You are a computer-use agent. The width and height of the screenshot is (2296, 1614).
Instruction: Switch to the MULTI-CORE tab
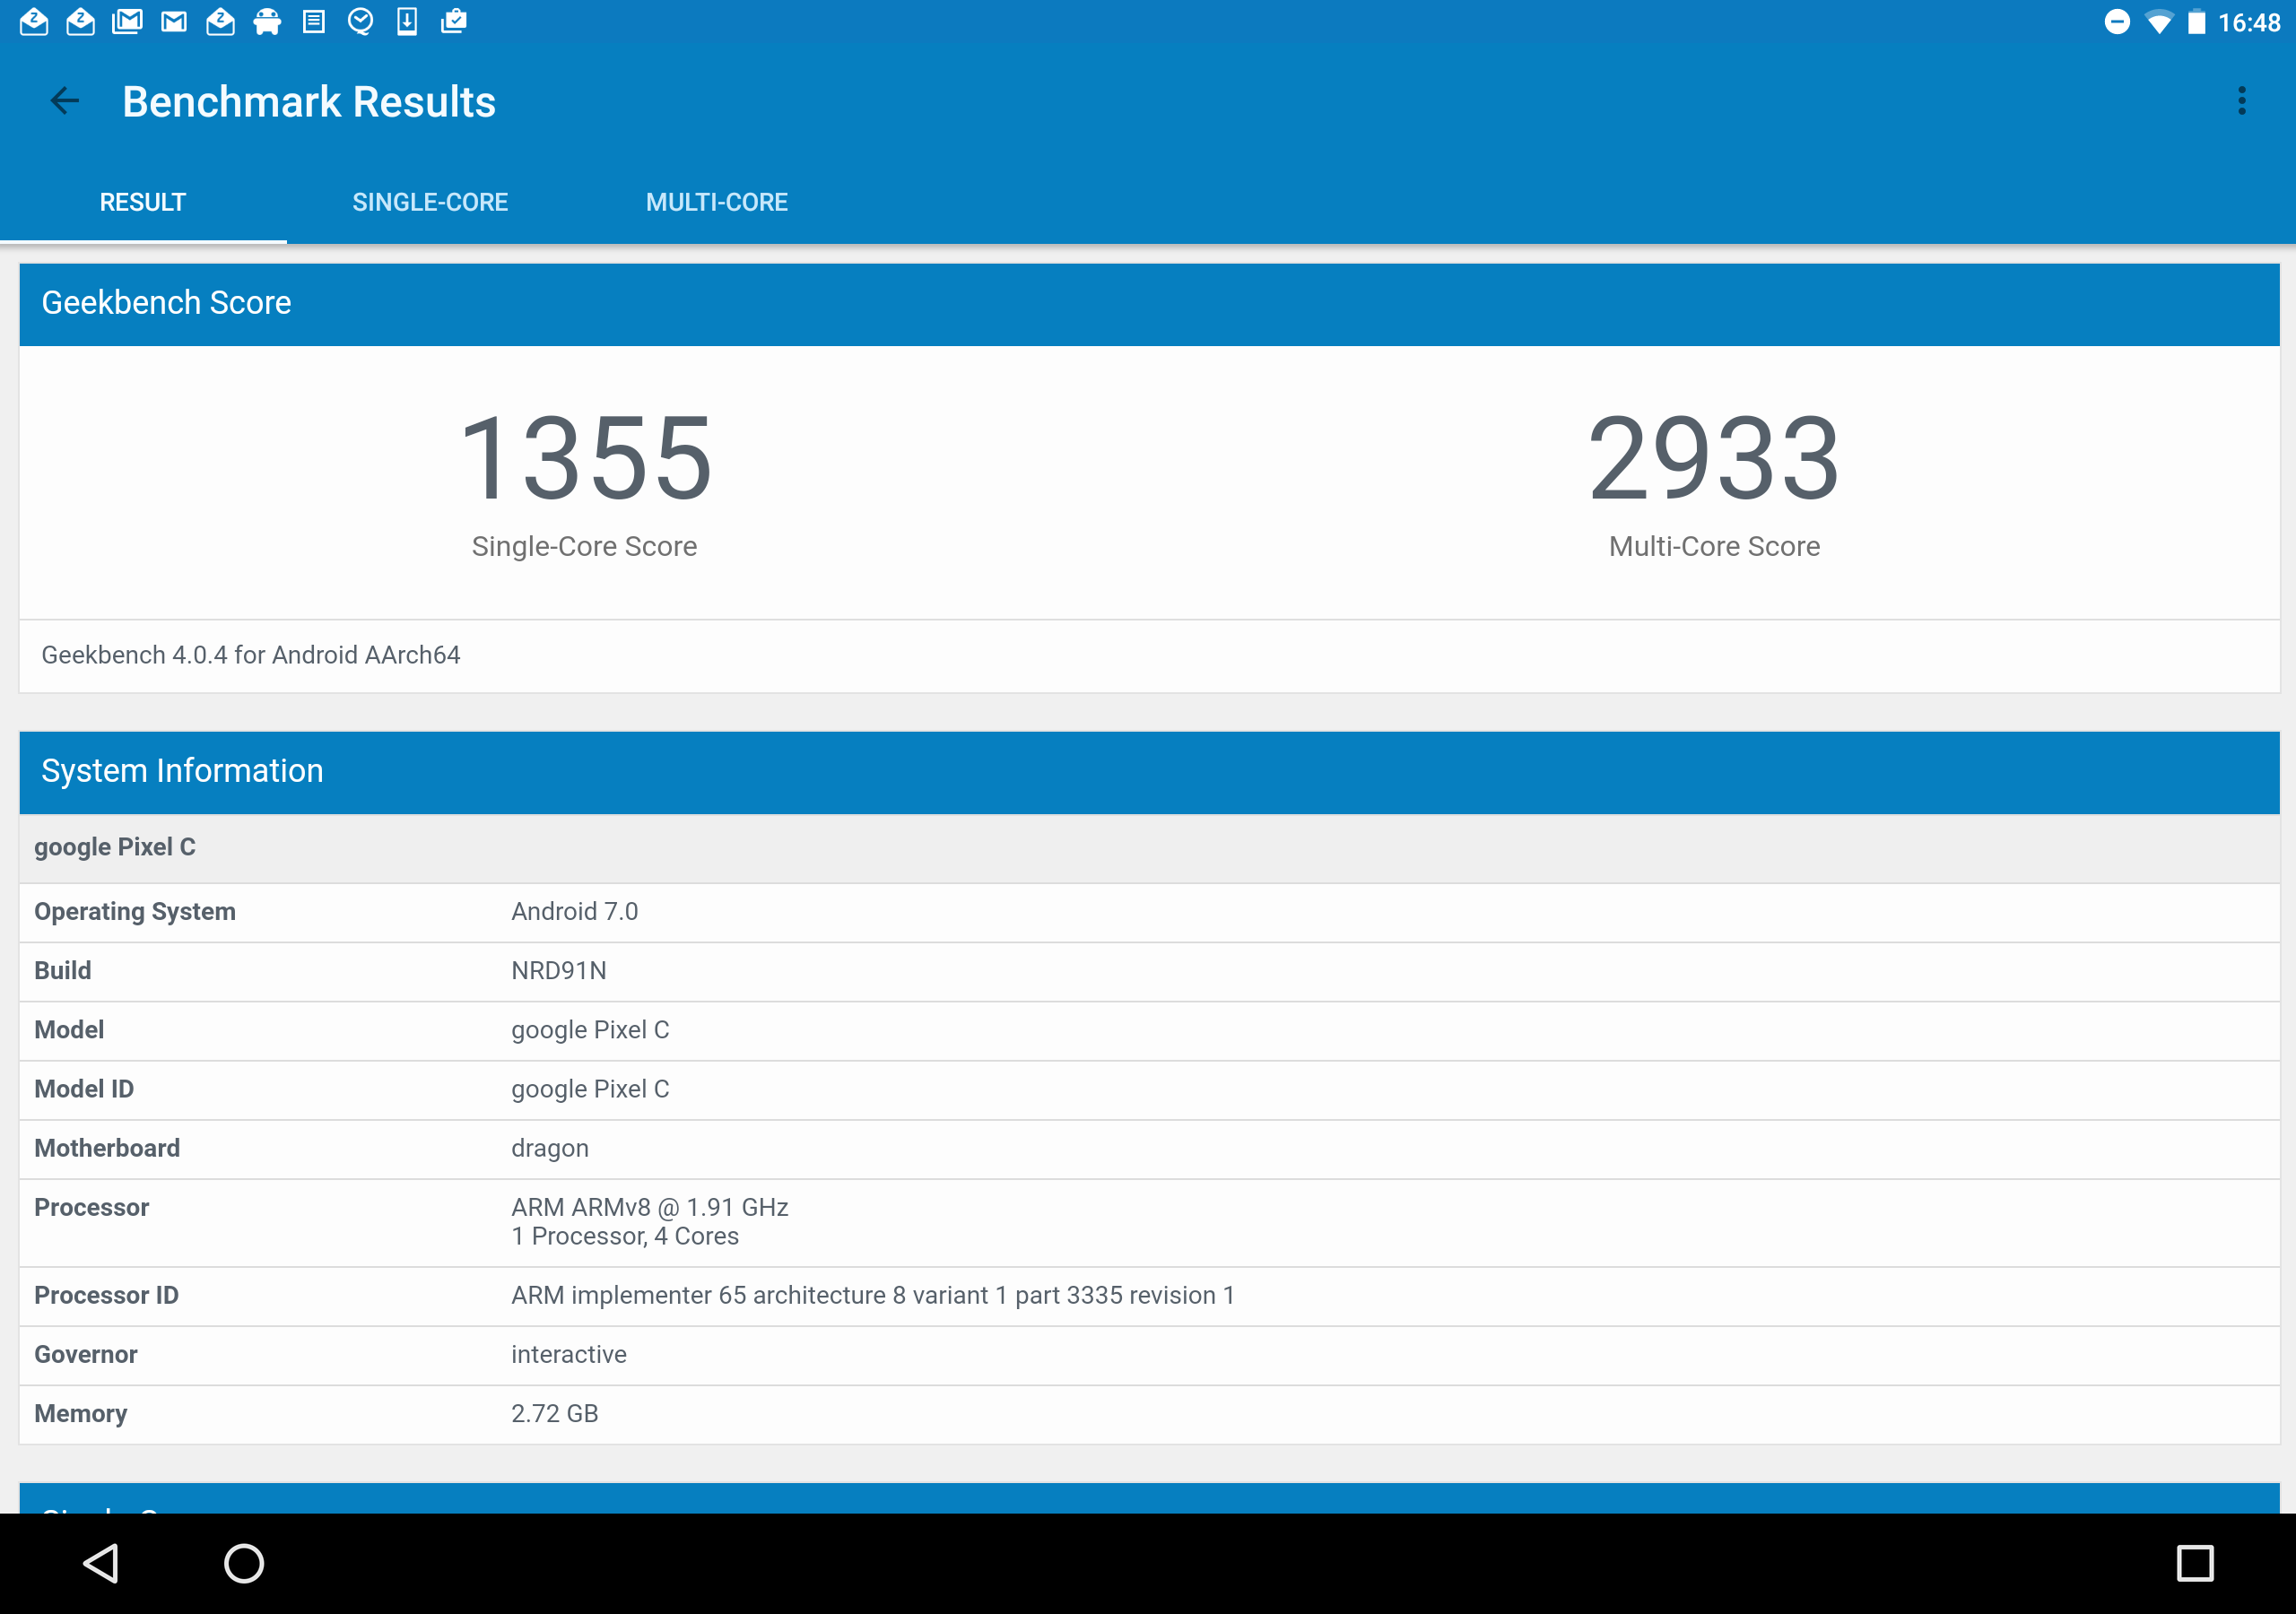point(716,202)
